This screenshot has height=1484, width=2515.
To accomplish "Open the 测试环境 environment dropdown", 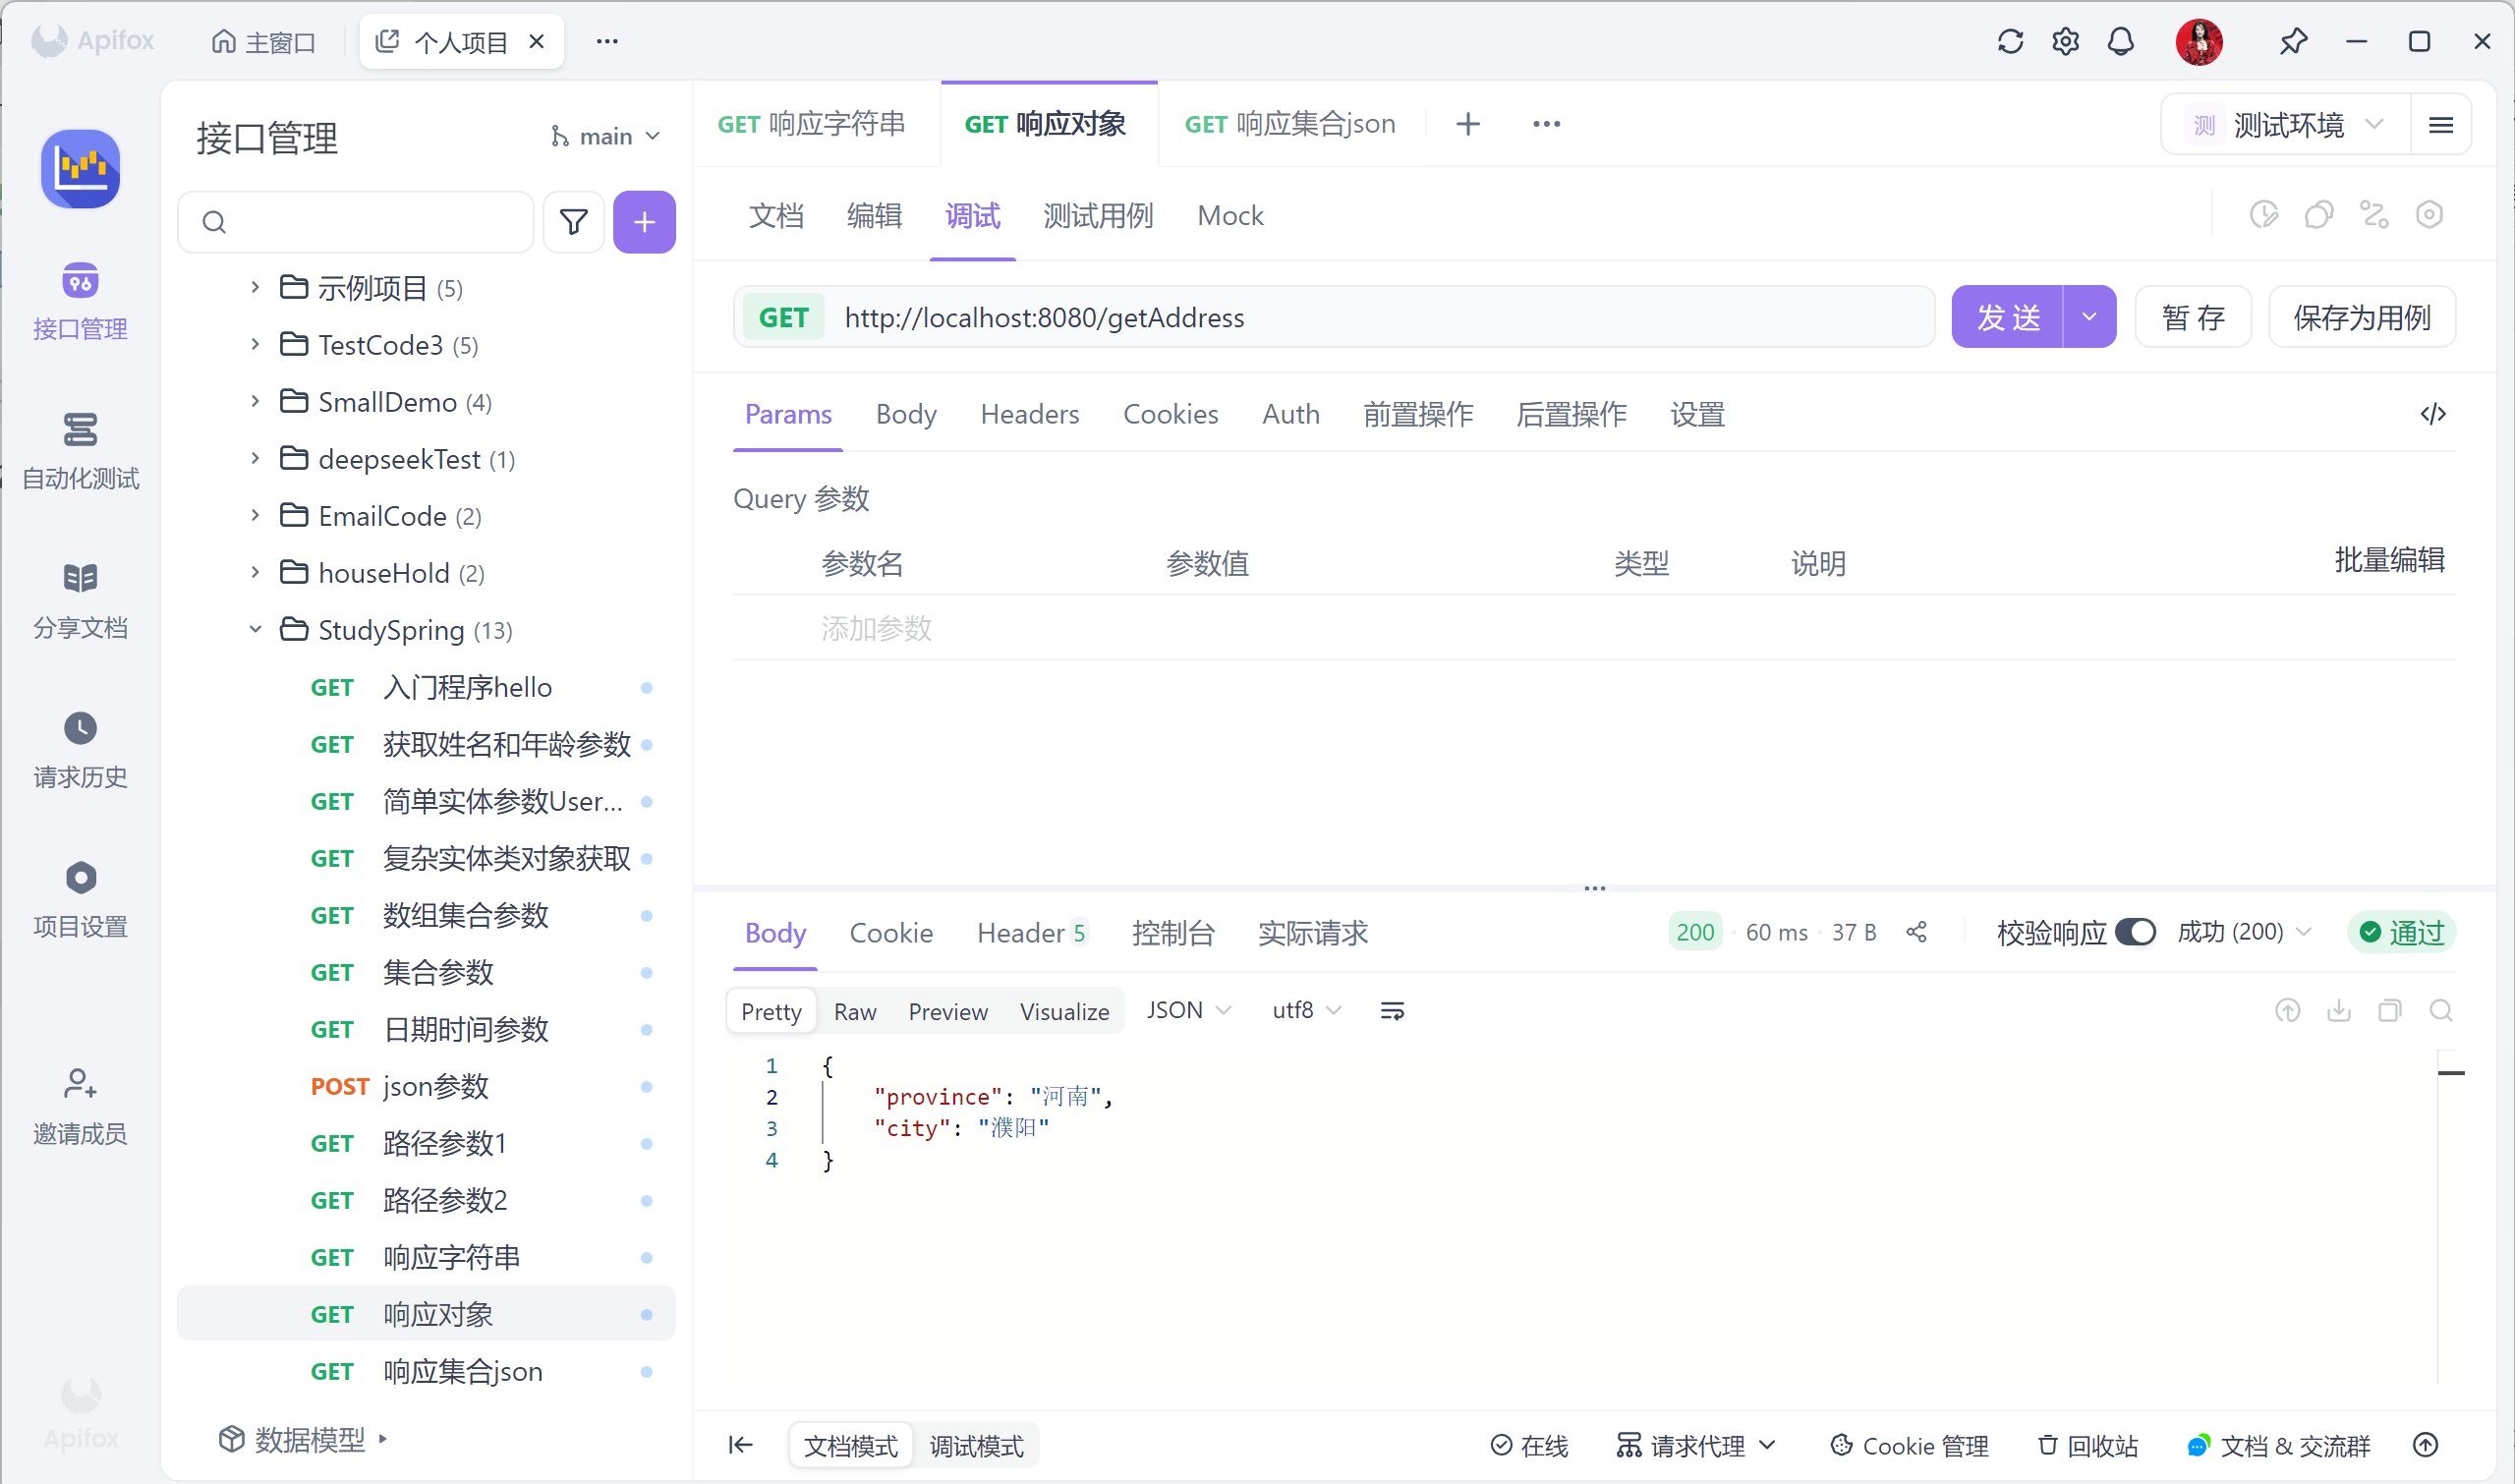I will click(x=2286, y=125).
